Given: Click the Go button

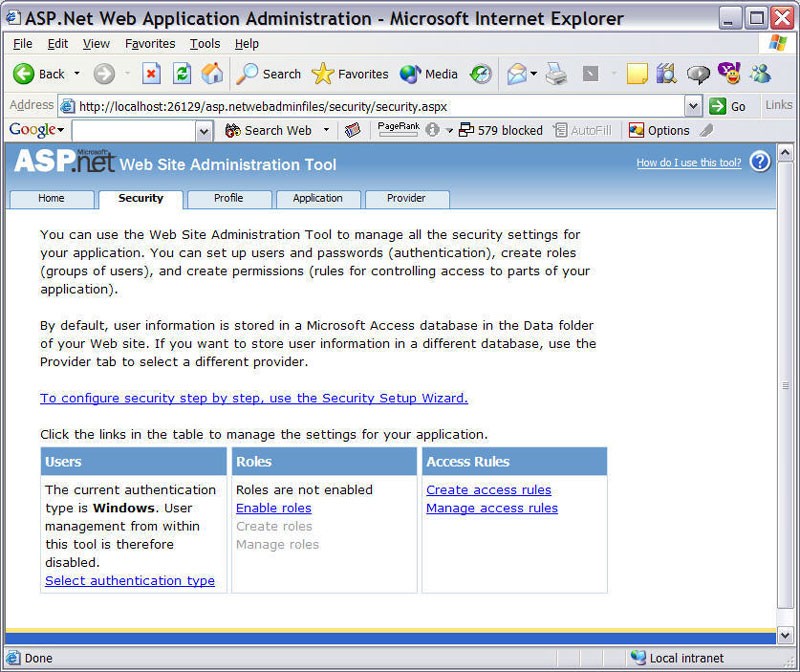Looking at the screenshot, I should 728,106.
